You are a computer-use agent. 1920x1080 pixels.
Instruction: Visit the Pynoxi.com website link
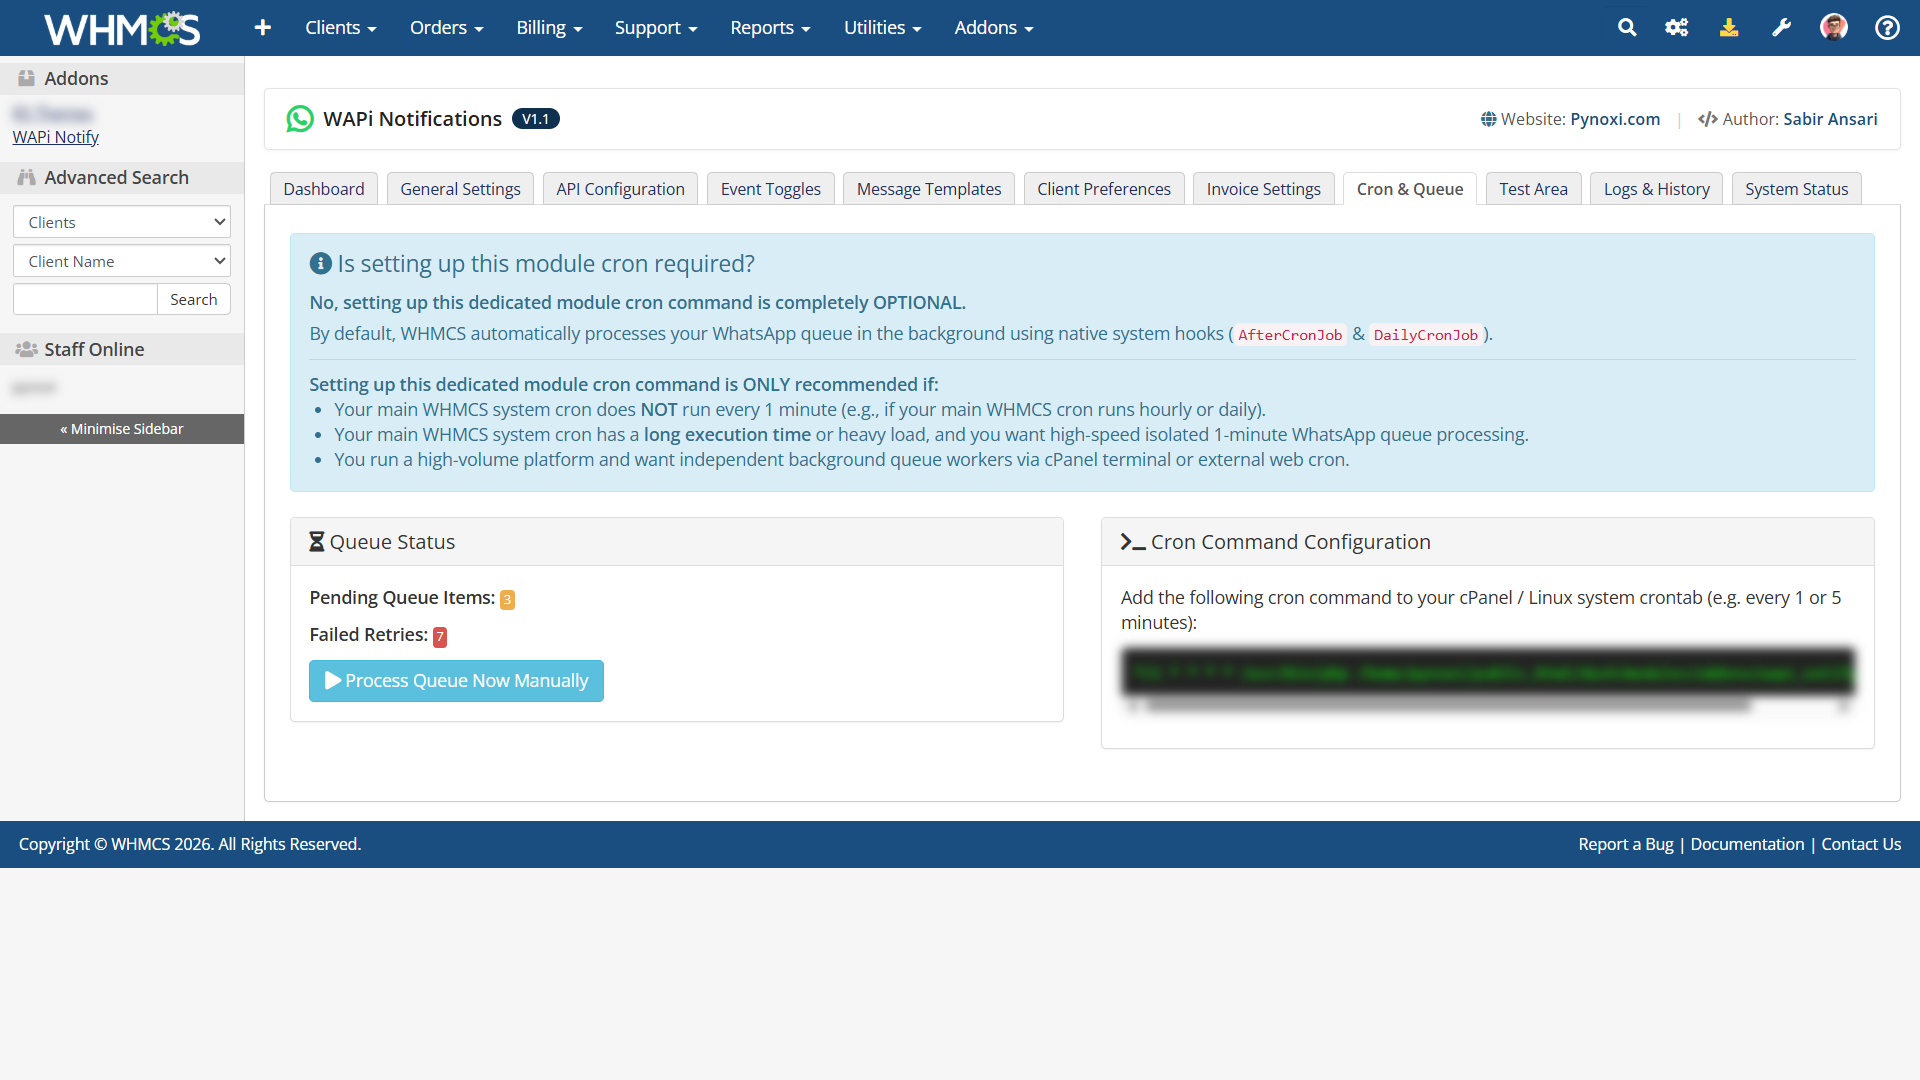click(x=1615, y=119)
